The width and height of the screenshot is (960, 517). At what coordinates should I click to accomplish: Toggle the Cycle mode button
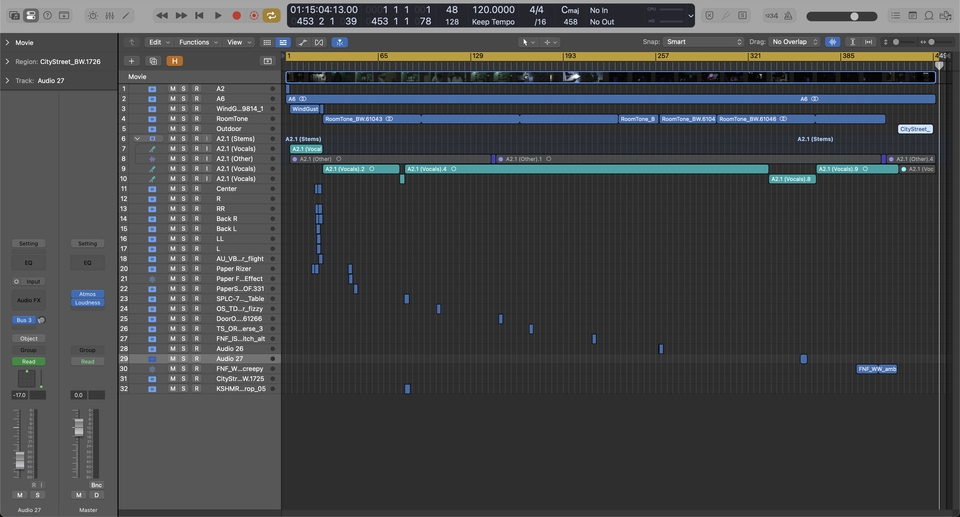(x=271, y=16)
